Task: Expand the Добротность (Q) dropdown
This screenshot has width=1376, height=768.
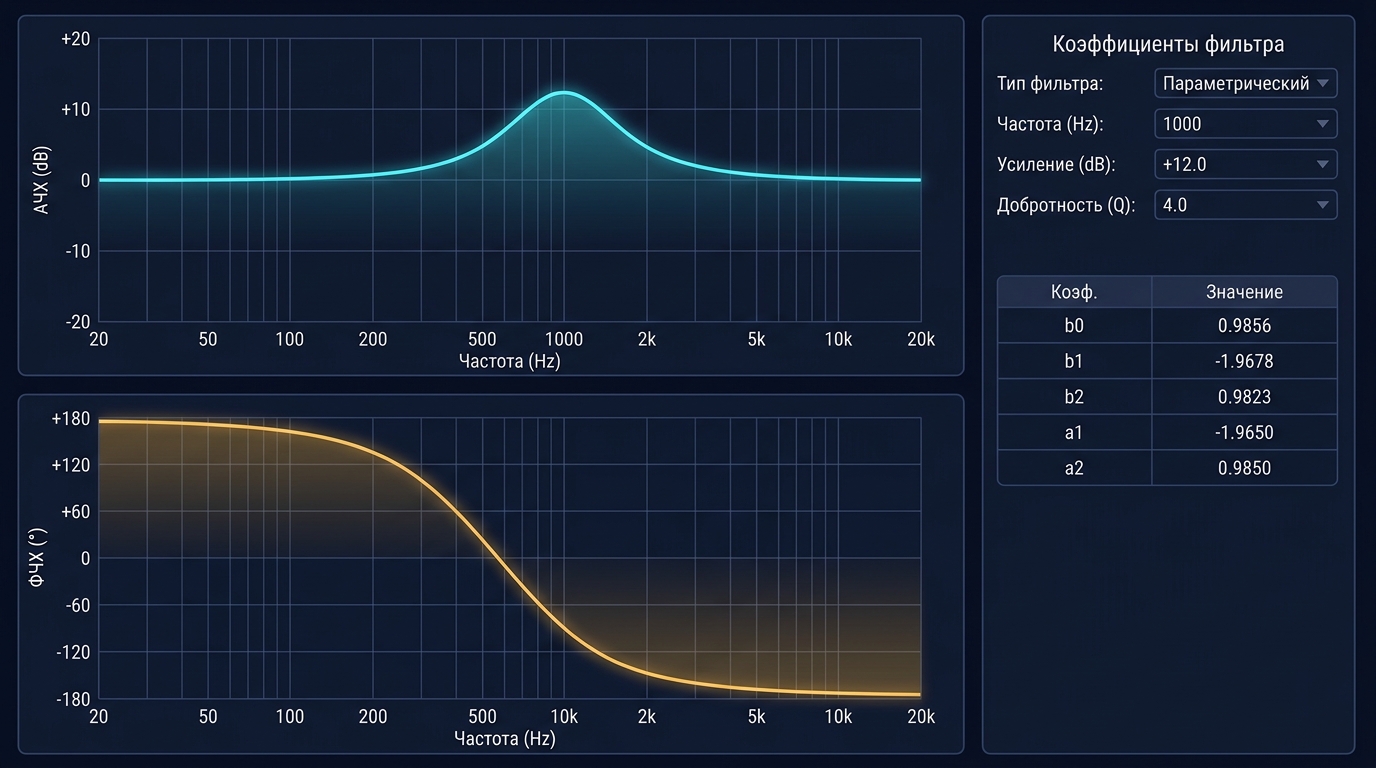Action: coord(1245,204)
